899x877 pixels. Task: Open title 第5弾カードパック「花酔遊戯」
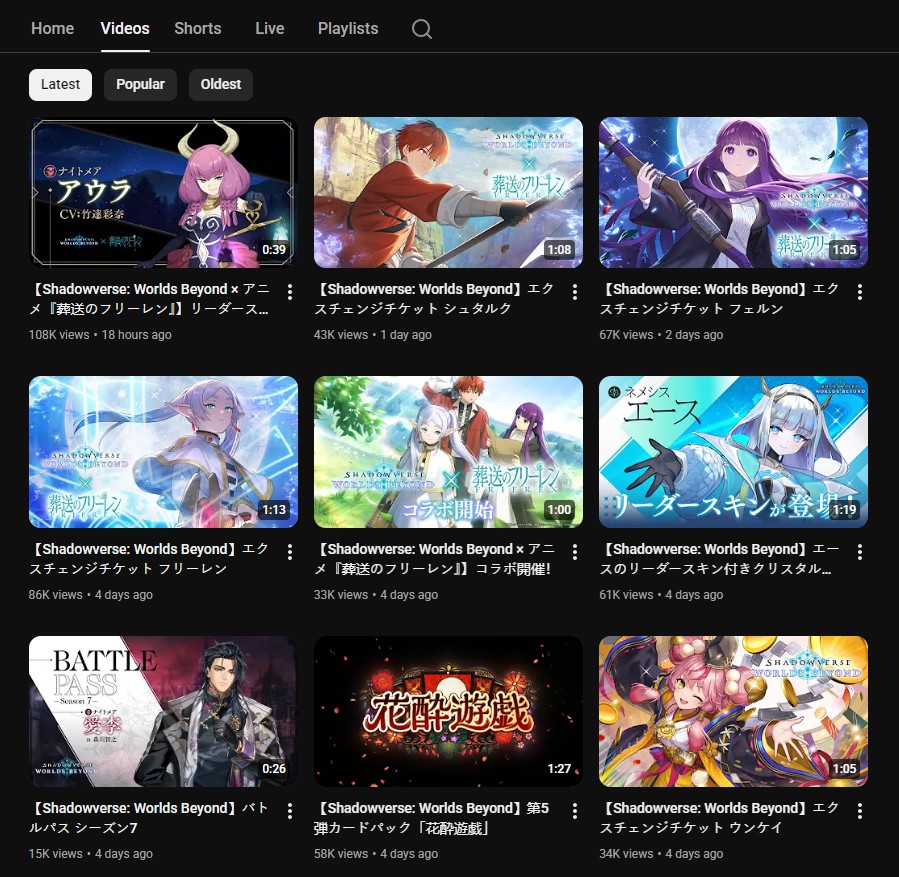[432, 818]
